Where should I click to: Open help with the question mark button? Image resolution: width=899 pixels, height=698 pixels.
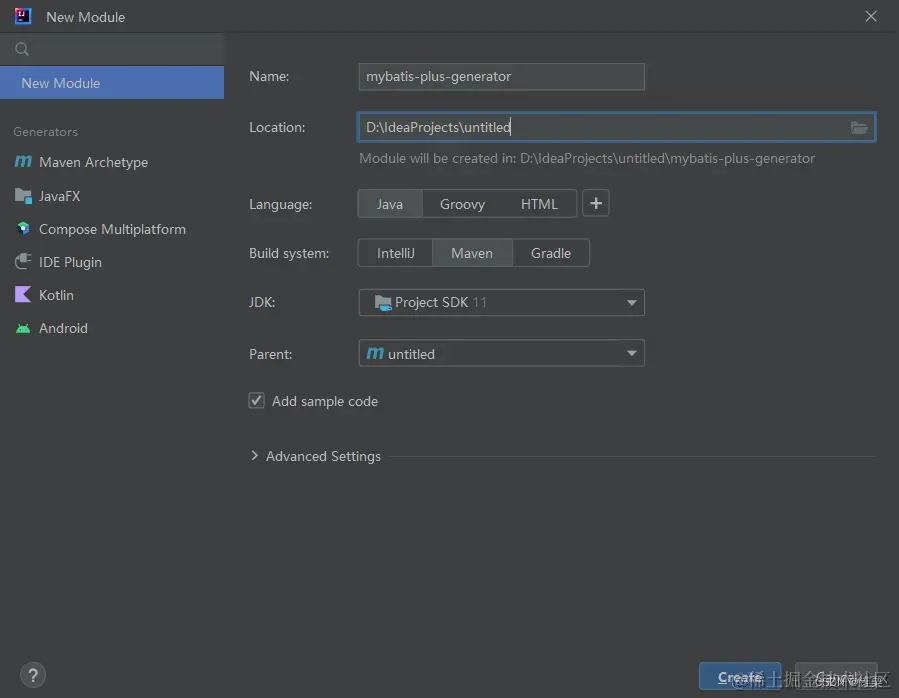point(33,675)
